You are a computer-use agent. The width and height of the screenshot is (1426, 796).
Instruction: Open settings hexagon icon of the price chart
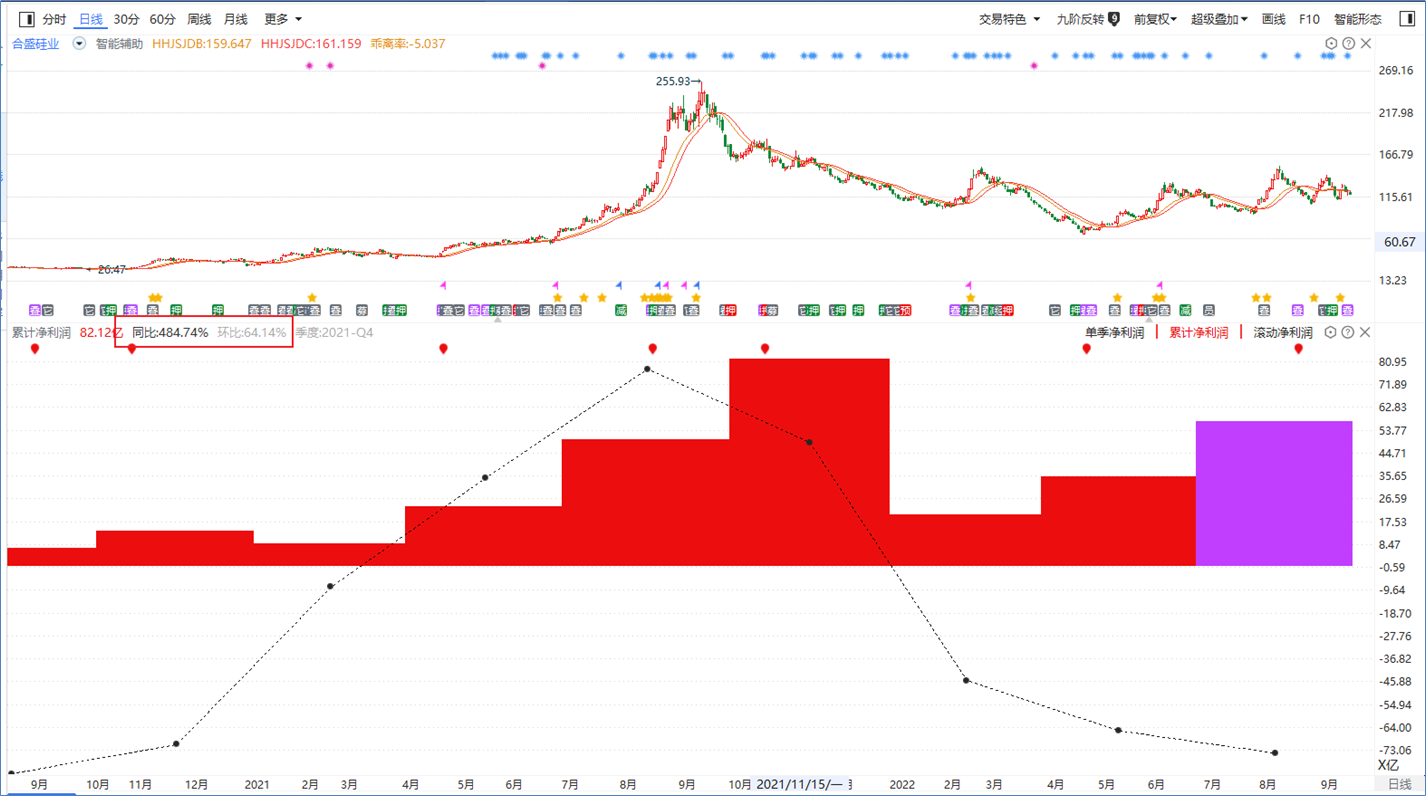(x=1331, y=44)
